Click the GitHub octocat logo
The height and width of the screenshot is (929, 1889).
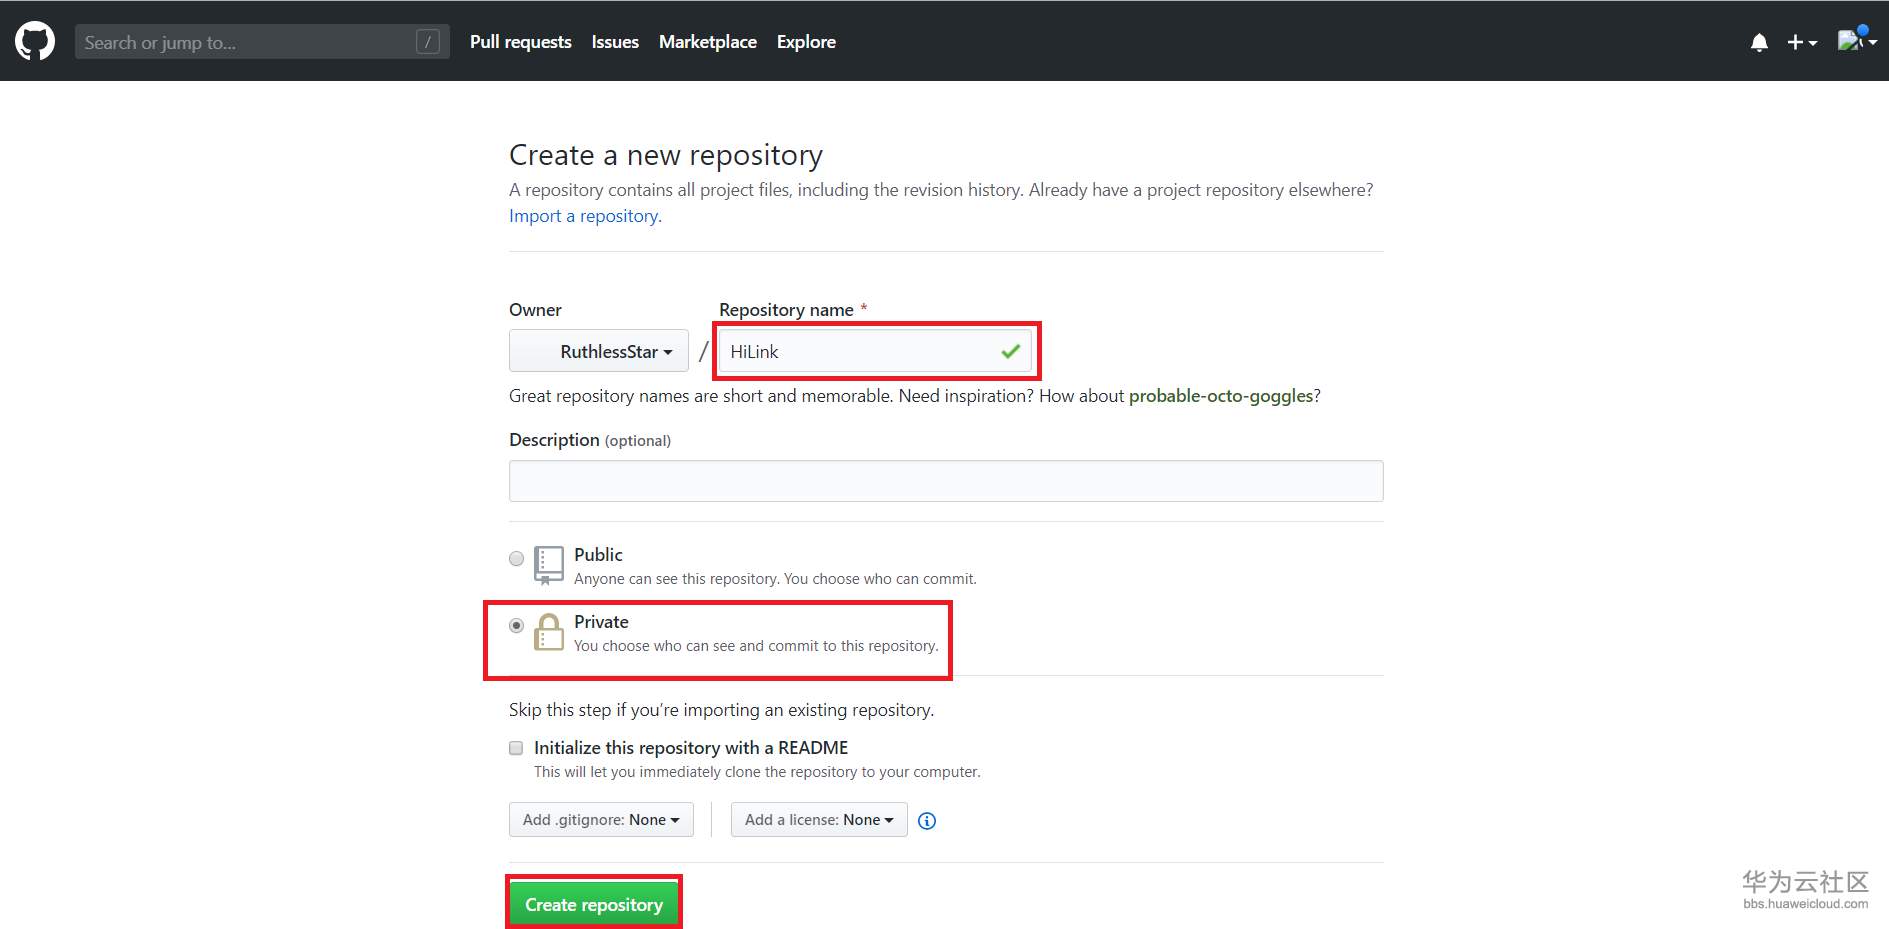pyautogui.click(x=35, y=42)
